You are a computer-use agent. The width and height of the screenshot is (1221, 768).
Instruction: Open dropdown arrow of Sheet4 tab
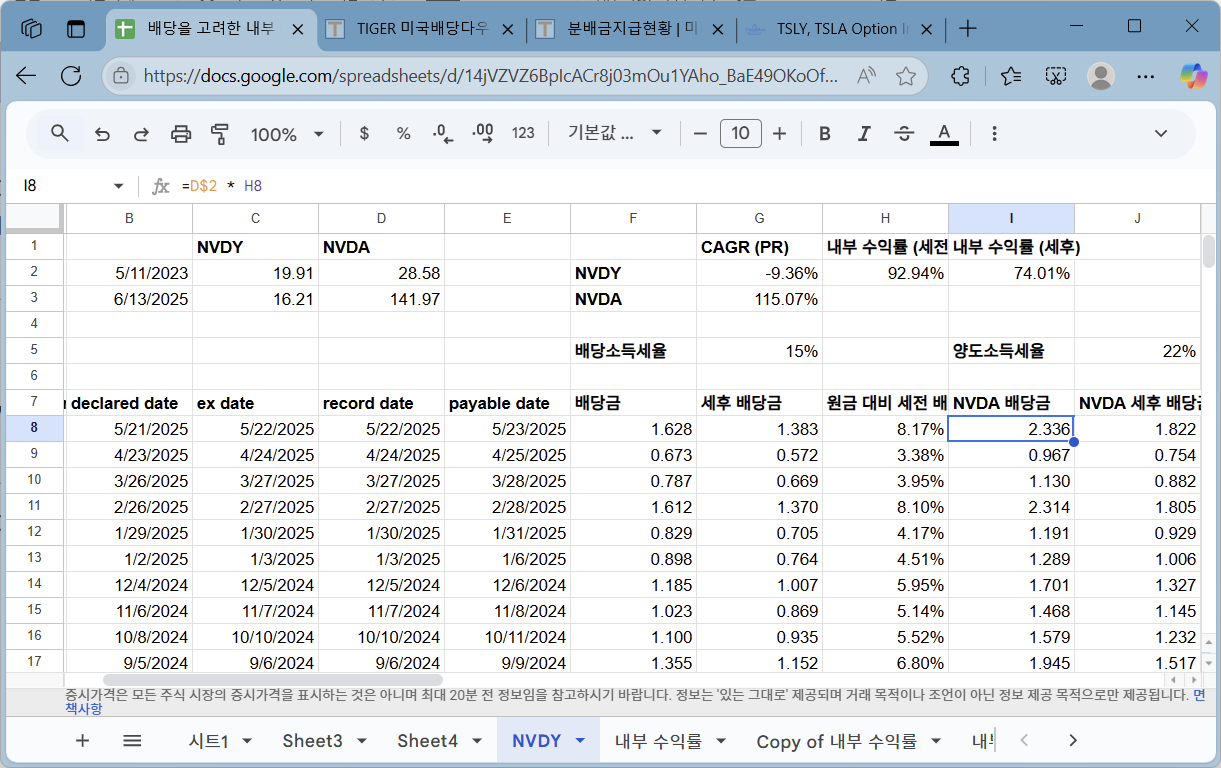point(477,741)
